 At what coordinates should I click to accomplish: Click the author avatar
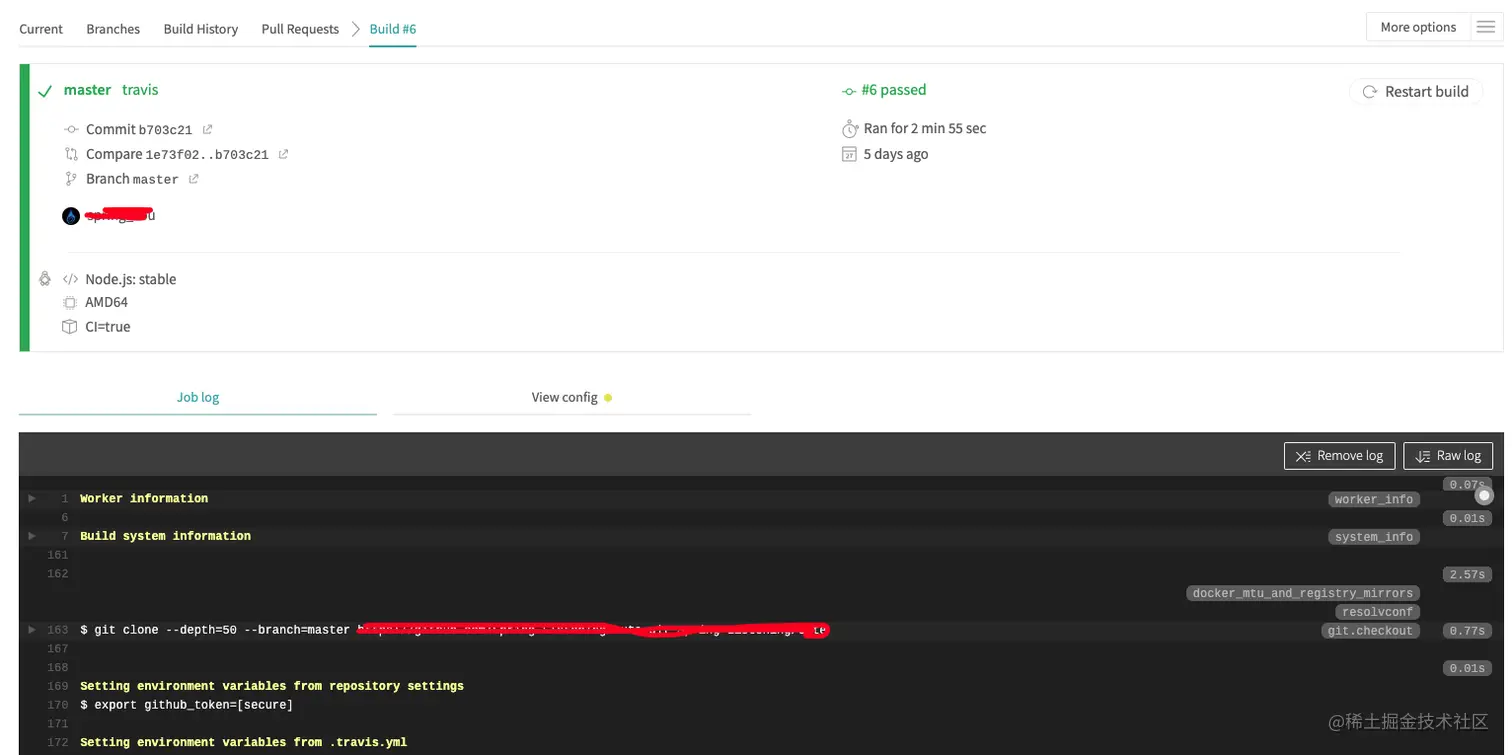coord(71,216)
